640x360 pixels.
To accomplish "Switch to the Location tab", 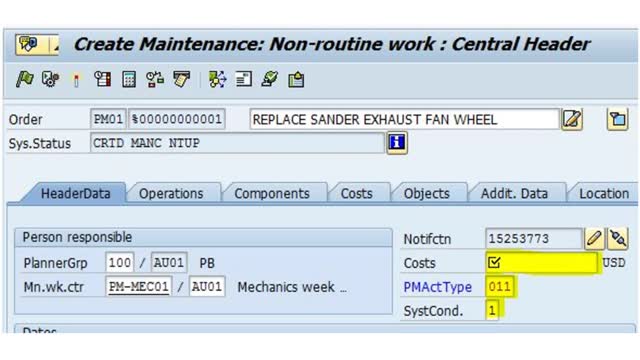I will coord(604,193).
